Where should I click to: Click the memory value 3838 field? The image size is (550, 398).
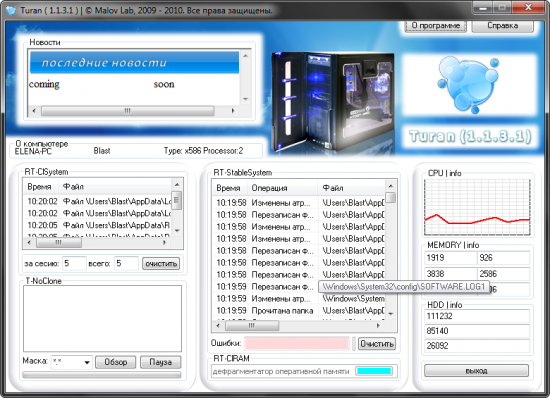tap(450, 274)
